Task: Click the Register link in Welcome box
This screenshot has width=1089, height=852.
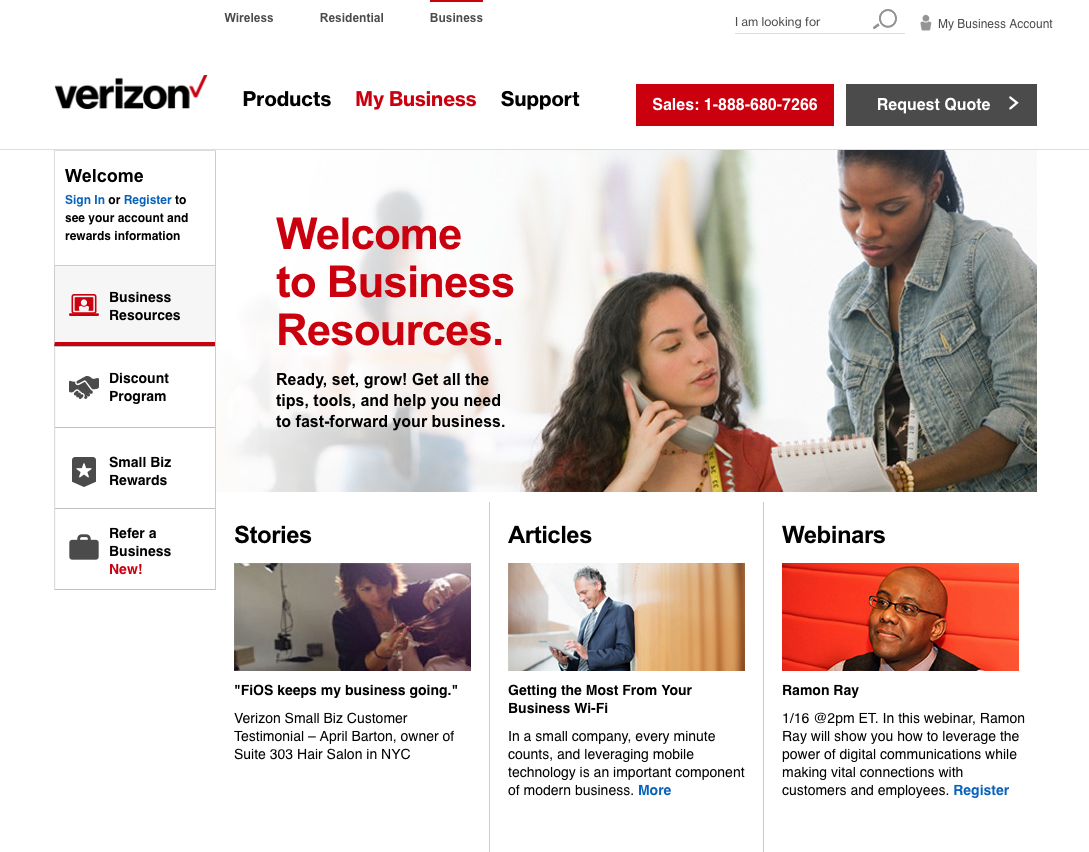Action: pyautogui.click(x=147, y=200)
